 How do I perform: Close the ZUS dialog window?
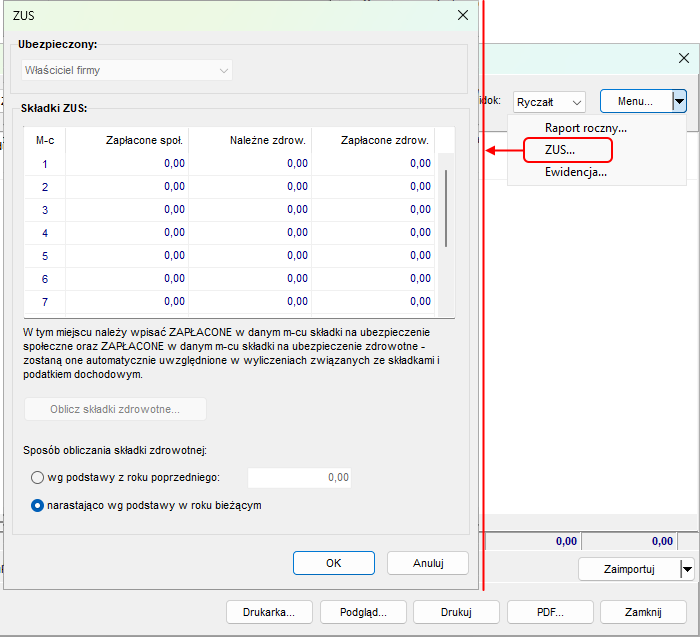tap(462, 15)
